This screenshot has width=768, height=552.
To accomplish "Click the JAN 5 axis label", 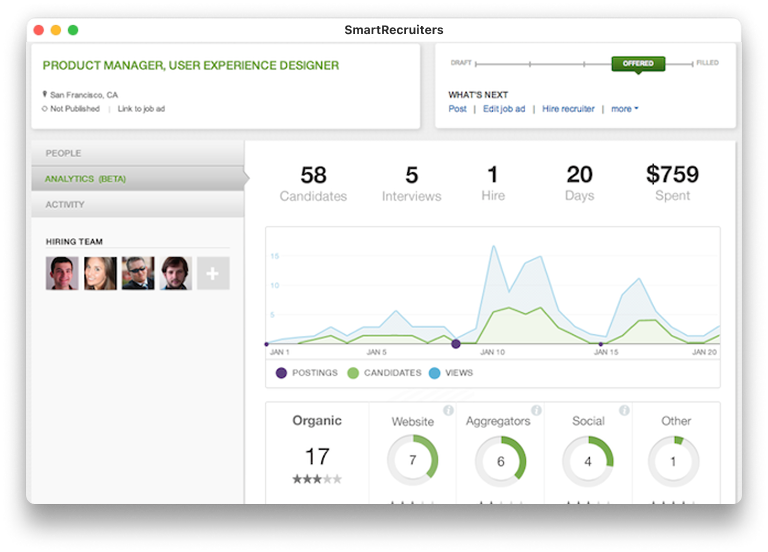I will click(377, 352).
